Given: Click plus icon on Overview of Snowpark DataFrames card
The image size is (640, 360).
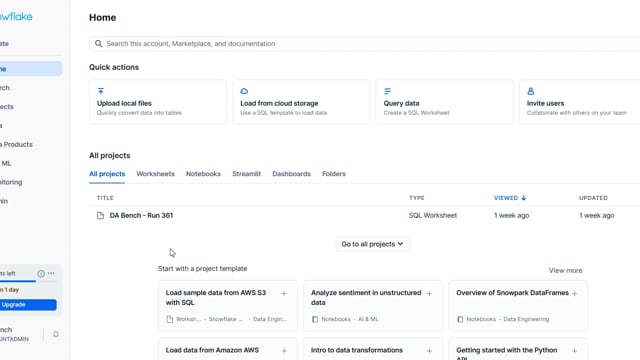Looking at the screenshot, I should (x=575, y=293).
